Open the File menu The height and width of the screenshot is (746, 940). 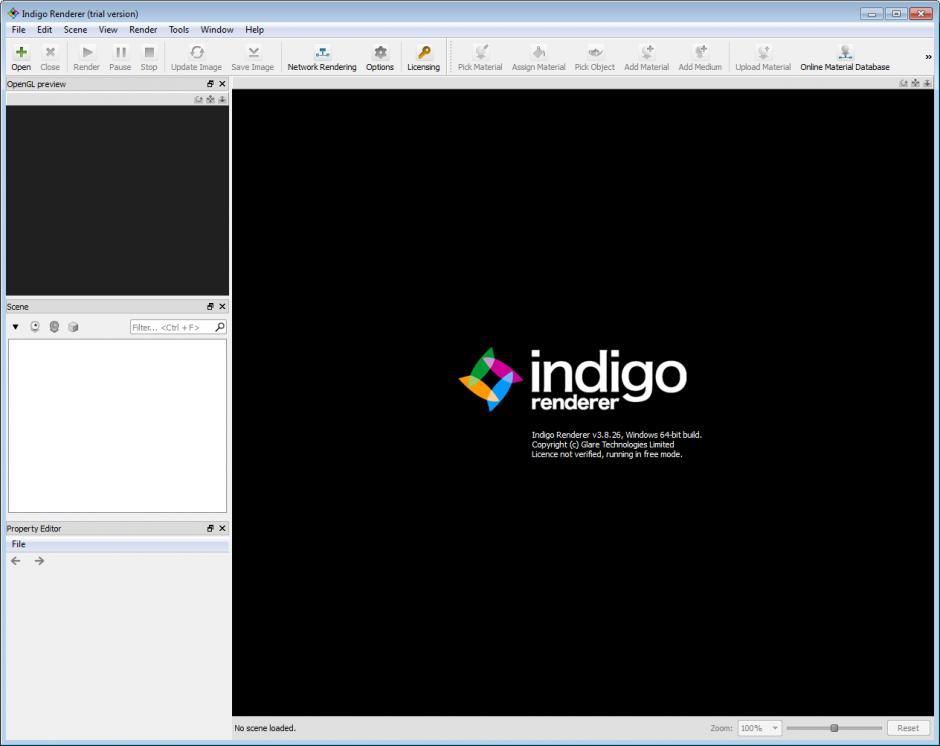[x=19, y=29]
